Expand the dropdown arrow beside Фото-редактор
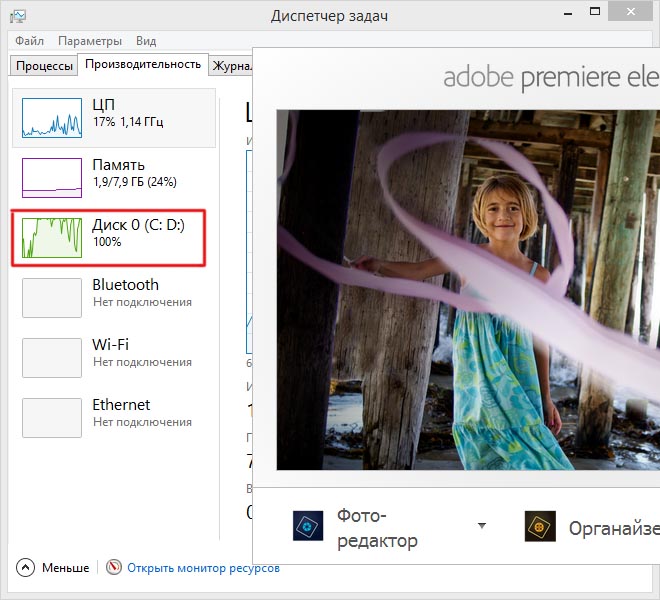 [x=481, y=526]
